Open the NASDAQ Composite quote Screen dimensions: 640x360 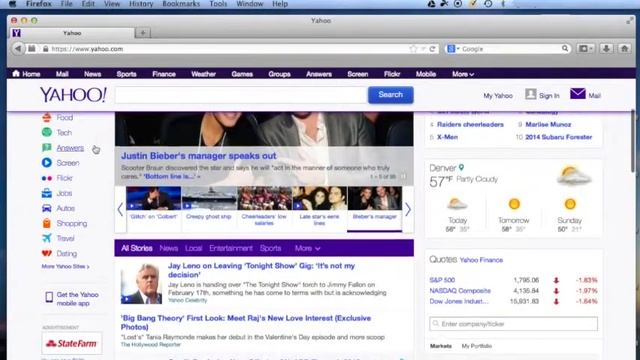(460, 291)
